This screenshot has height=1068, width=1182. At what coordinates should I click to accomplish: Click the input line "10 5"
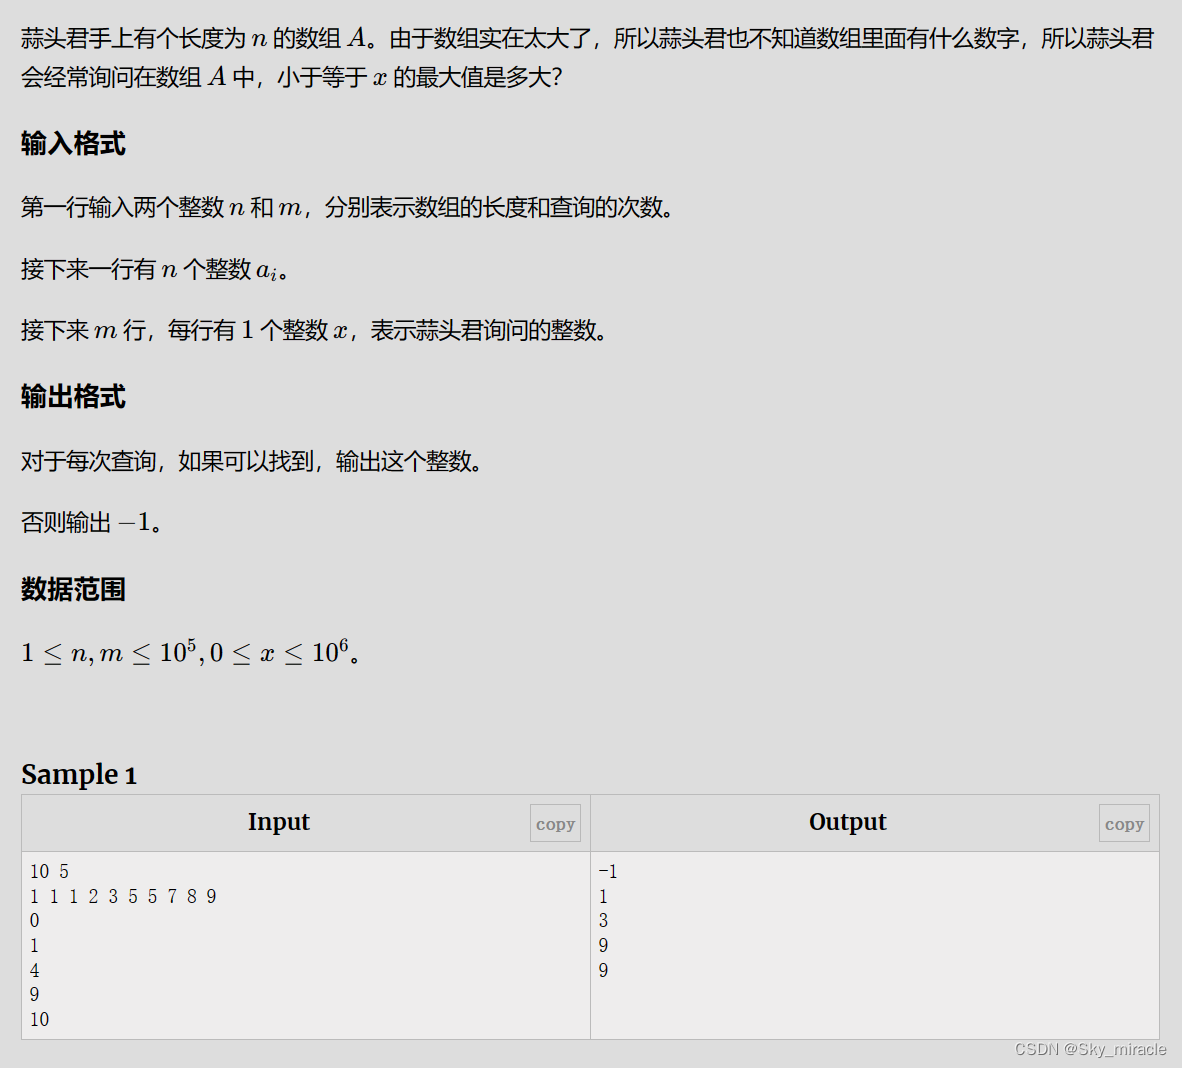pyautogui.click(x=49, y=871)
